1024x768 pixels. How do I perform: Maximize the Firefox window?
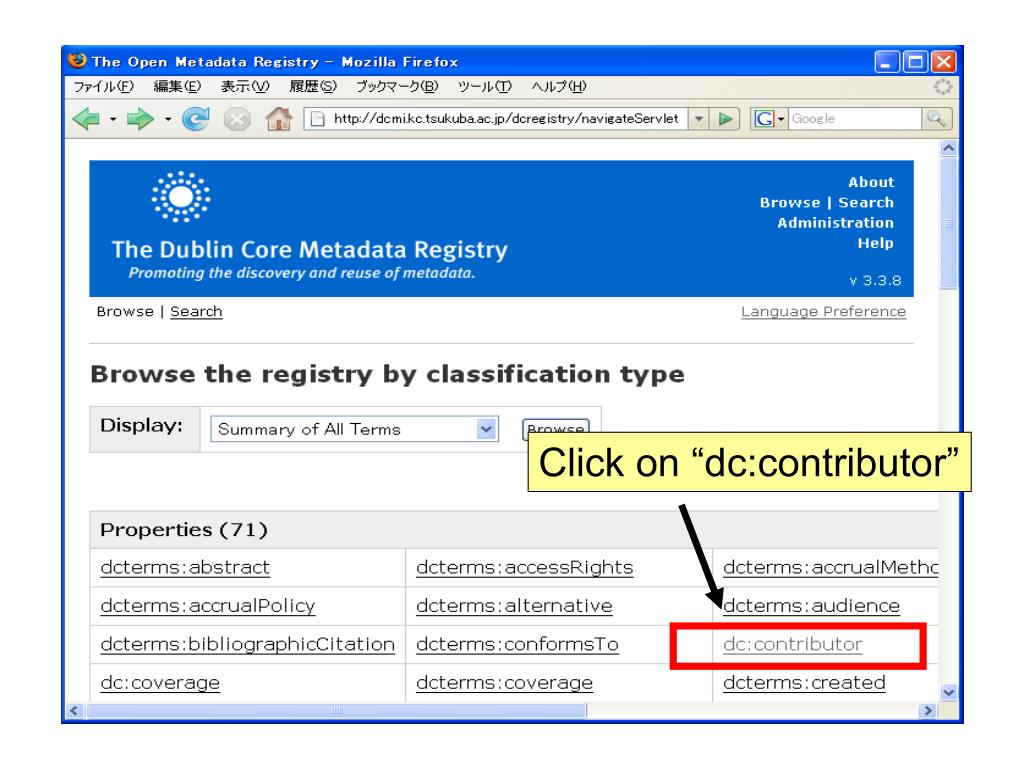coord(915,61)
